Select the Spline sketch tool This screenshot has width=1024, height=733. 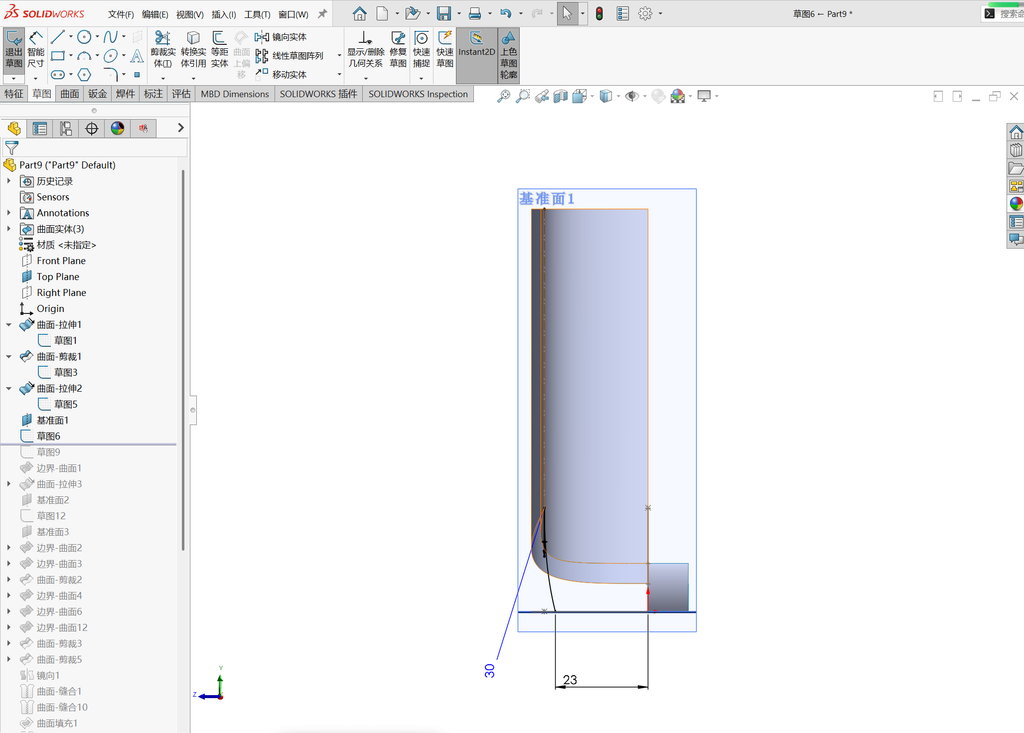[x=110, y=37]
